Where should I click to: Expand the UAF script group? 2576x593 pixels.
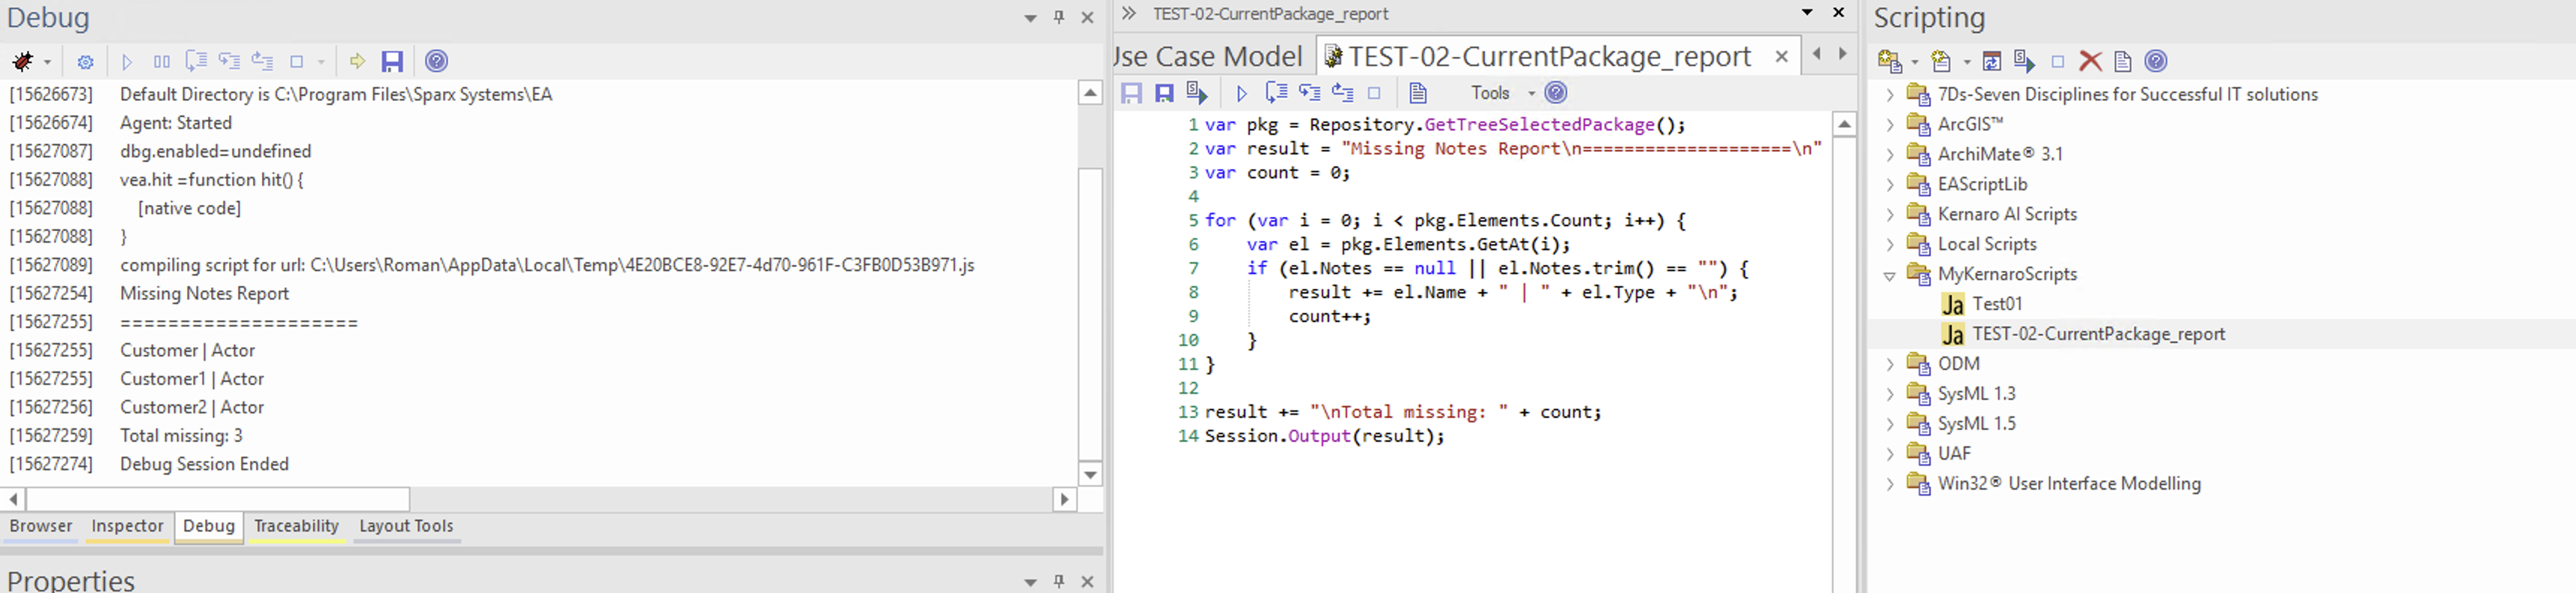[x=1889, y=454]
